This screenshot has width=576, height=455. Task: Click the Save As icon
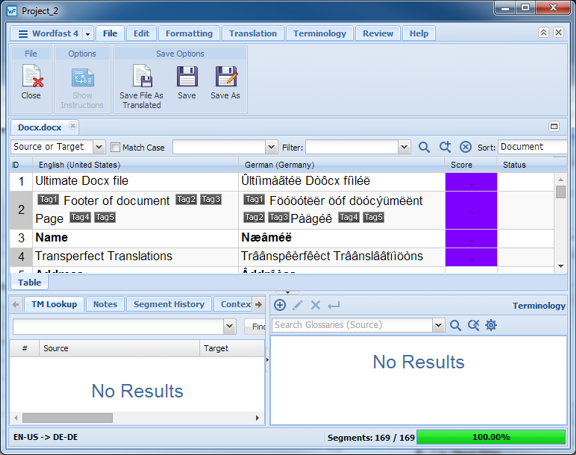(226, 76)
